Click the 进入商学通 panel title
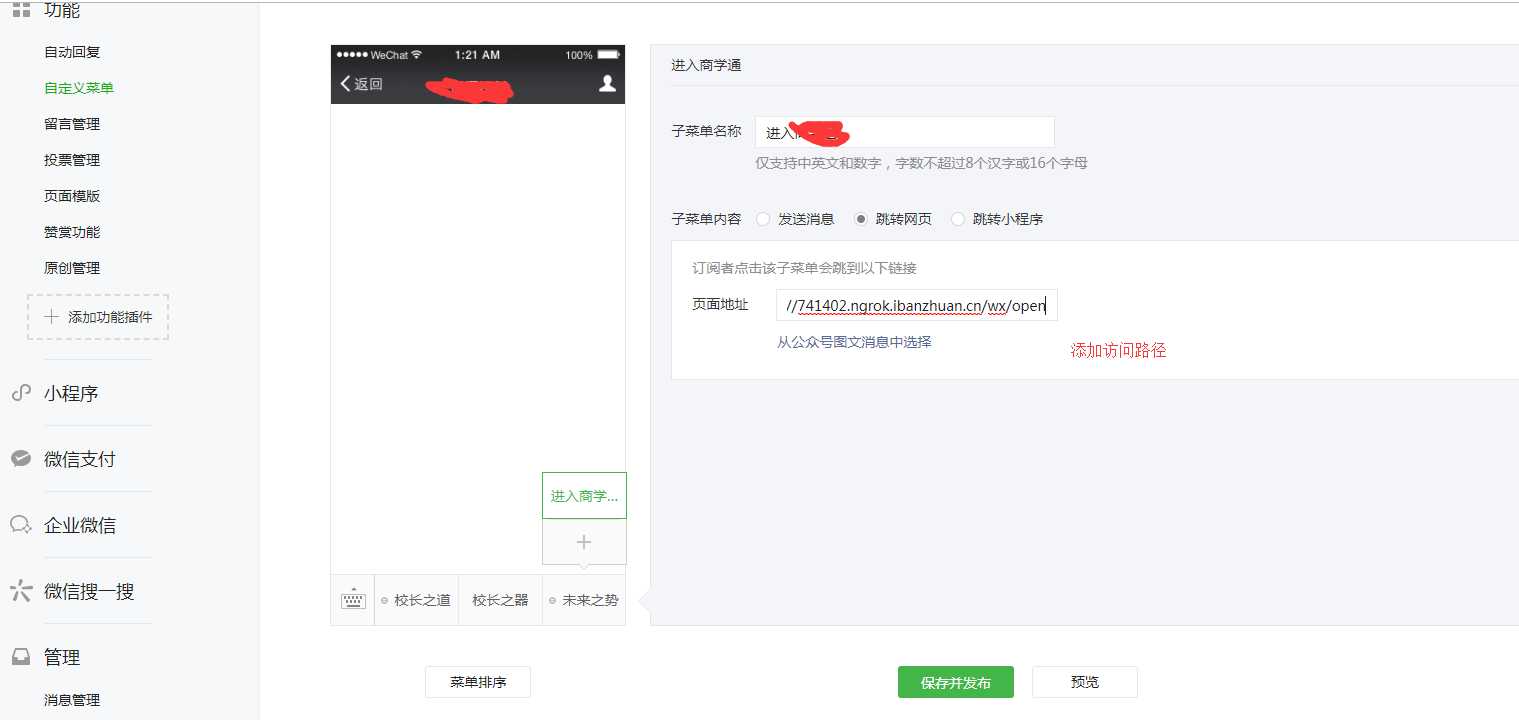This screenshot has height=720, width=1519. point(706,65)
